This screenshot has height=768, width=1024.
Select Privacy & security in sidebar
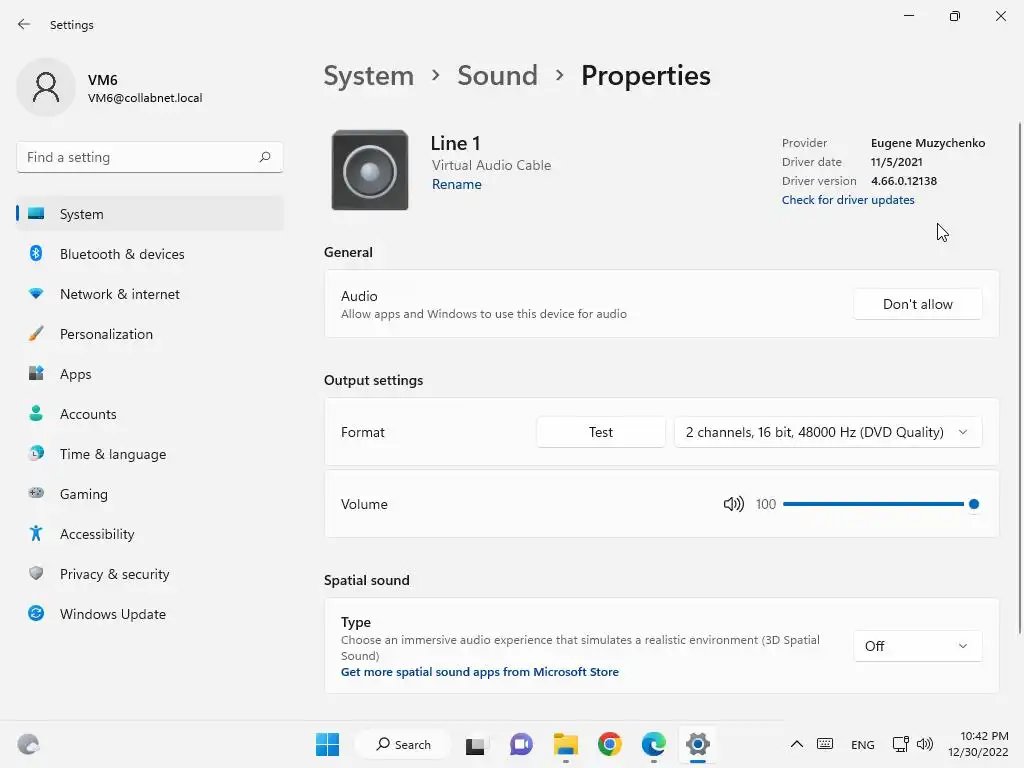tap(114, 574)
